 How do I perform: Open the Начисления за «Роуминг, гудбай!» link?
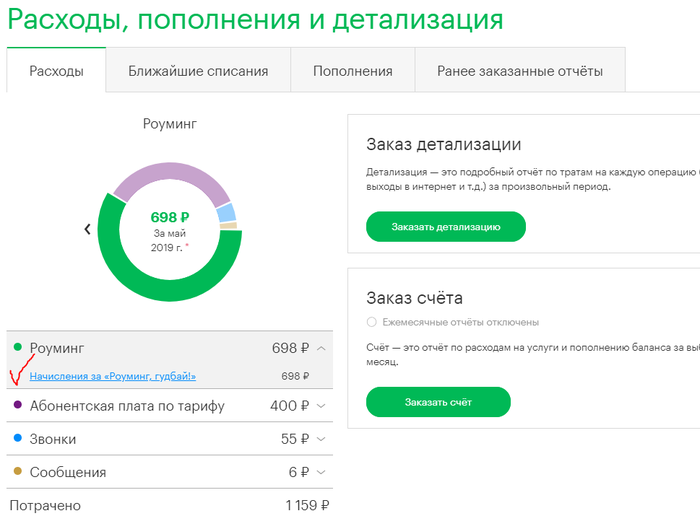(x=113, y=376)
